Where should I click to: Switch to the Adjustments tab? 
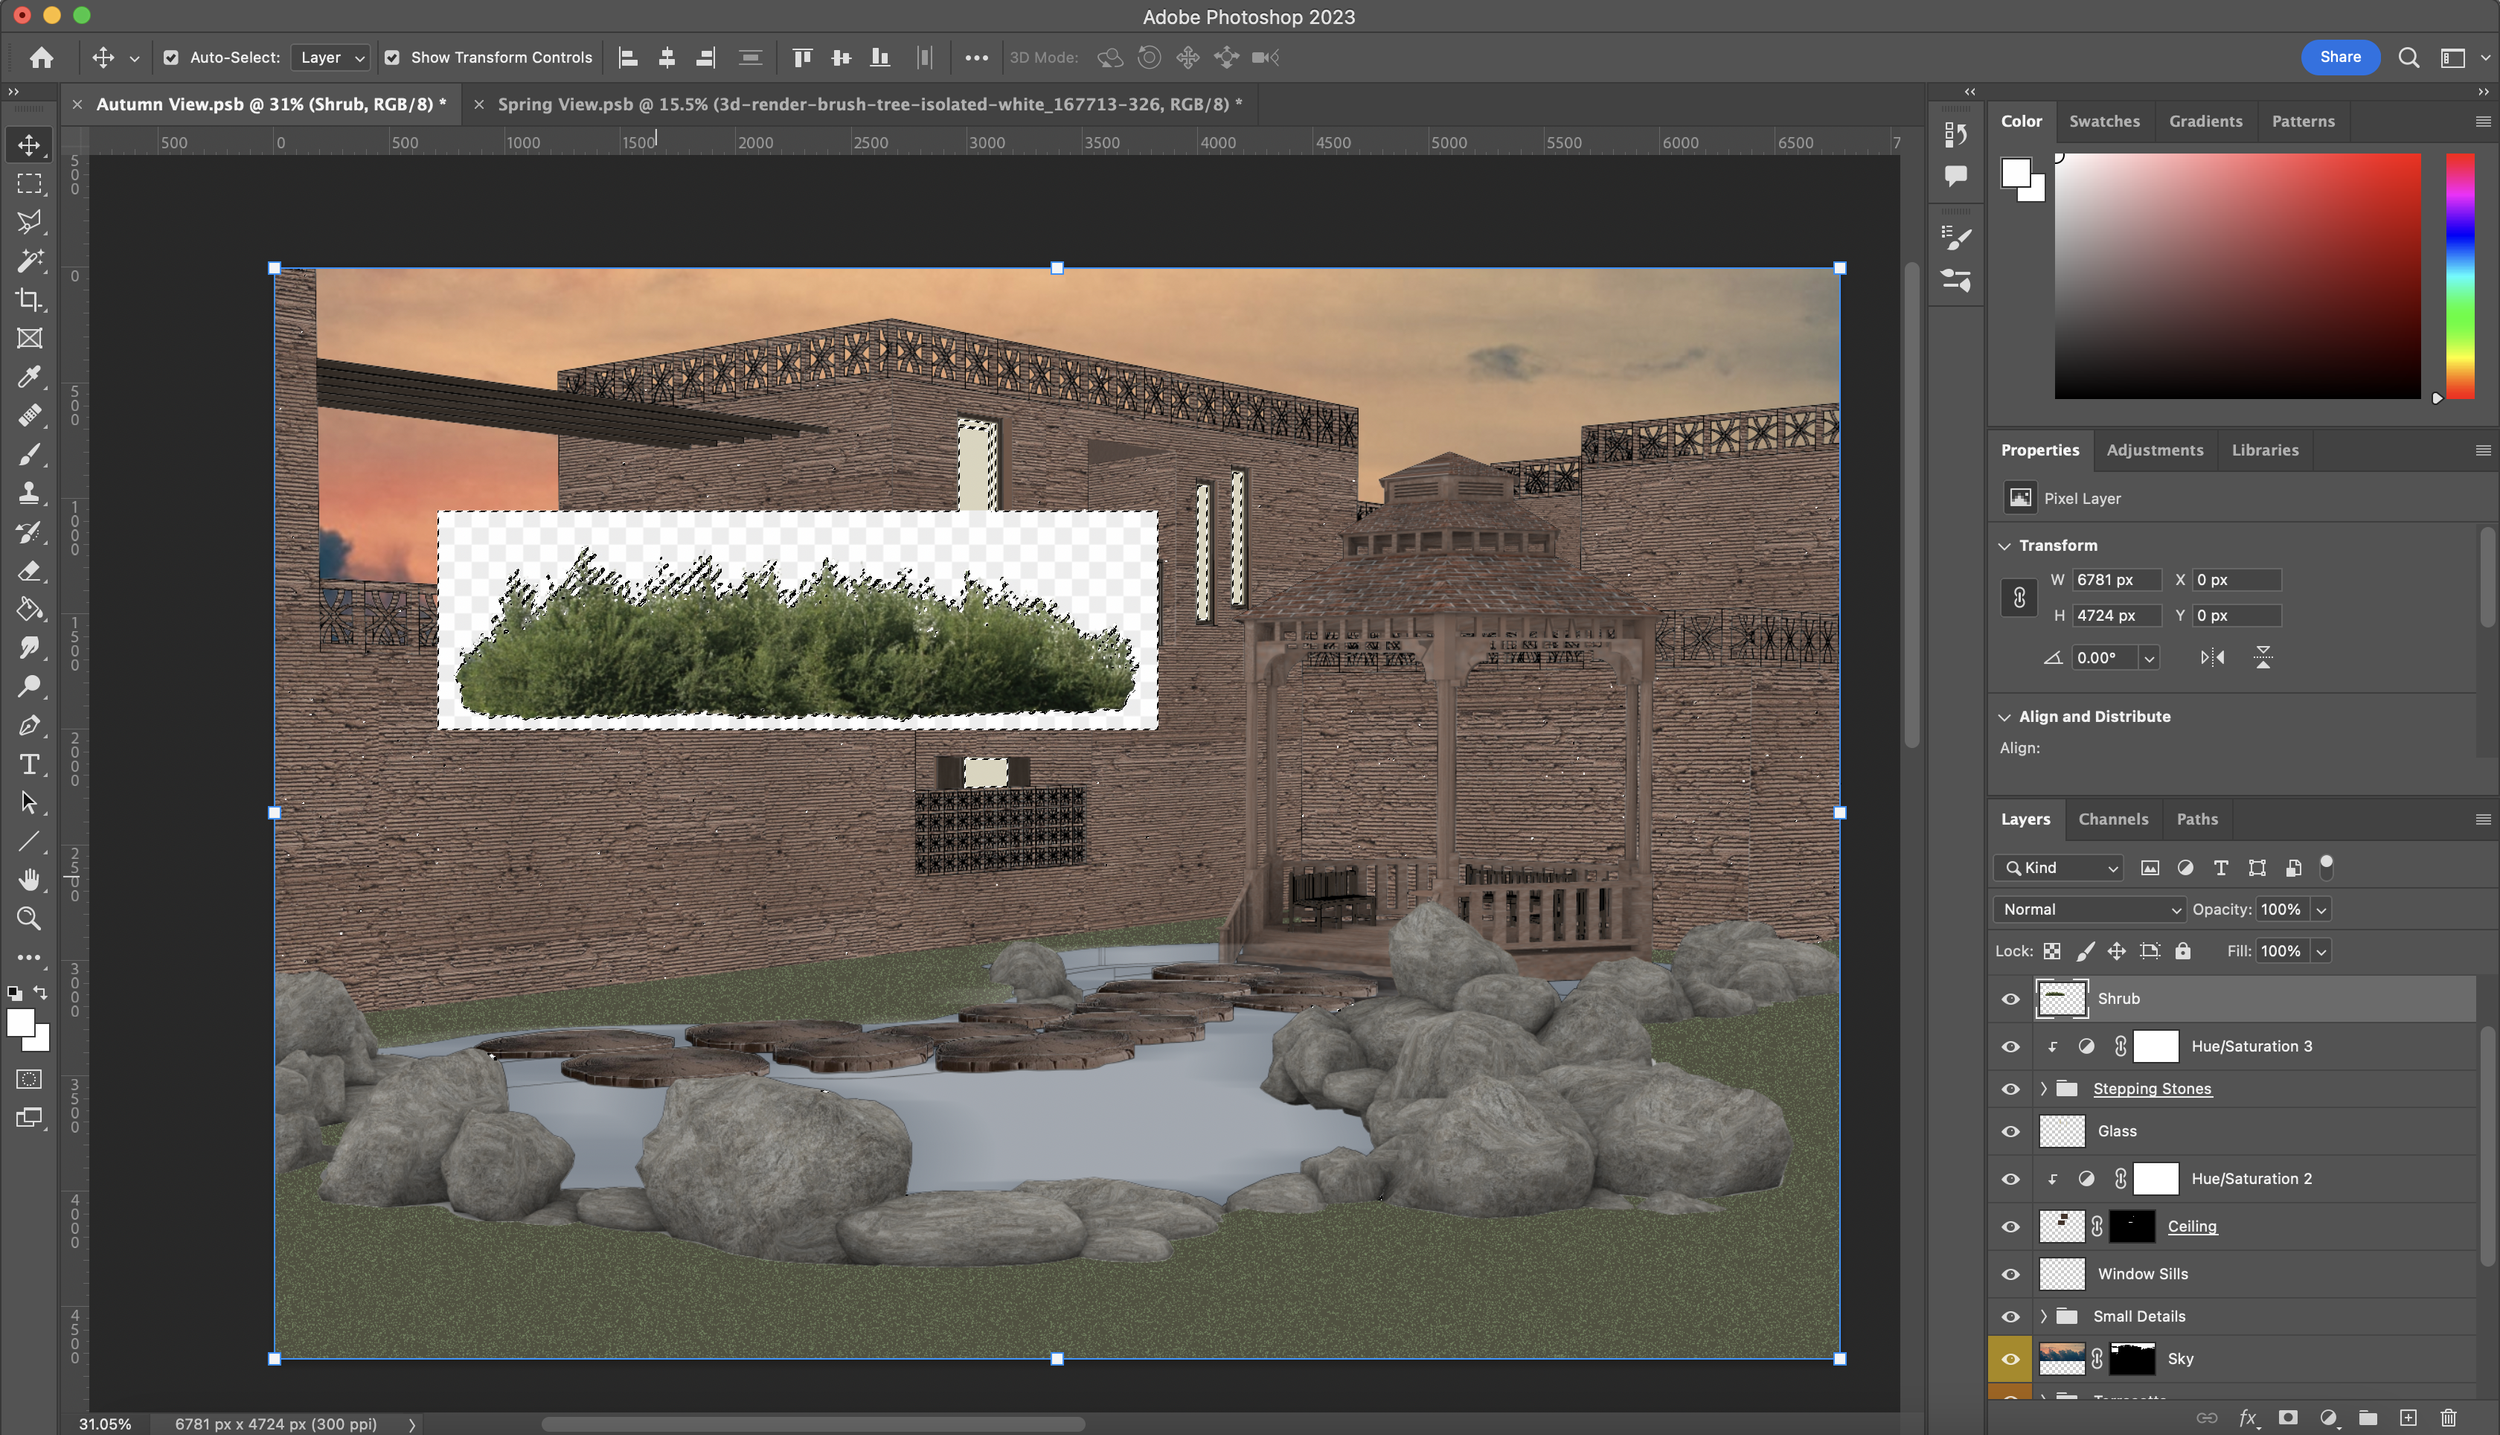click(x=2154, y=450)
